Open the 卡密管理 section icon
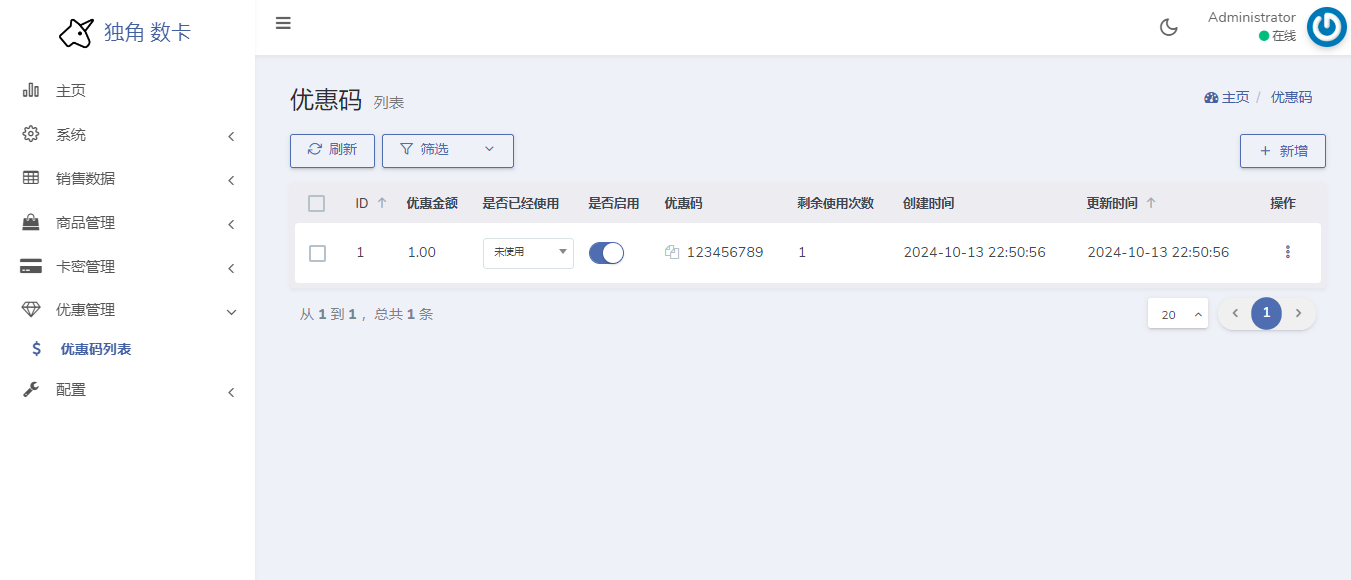Screen dimensions: 1351x580 point(30,266)
